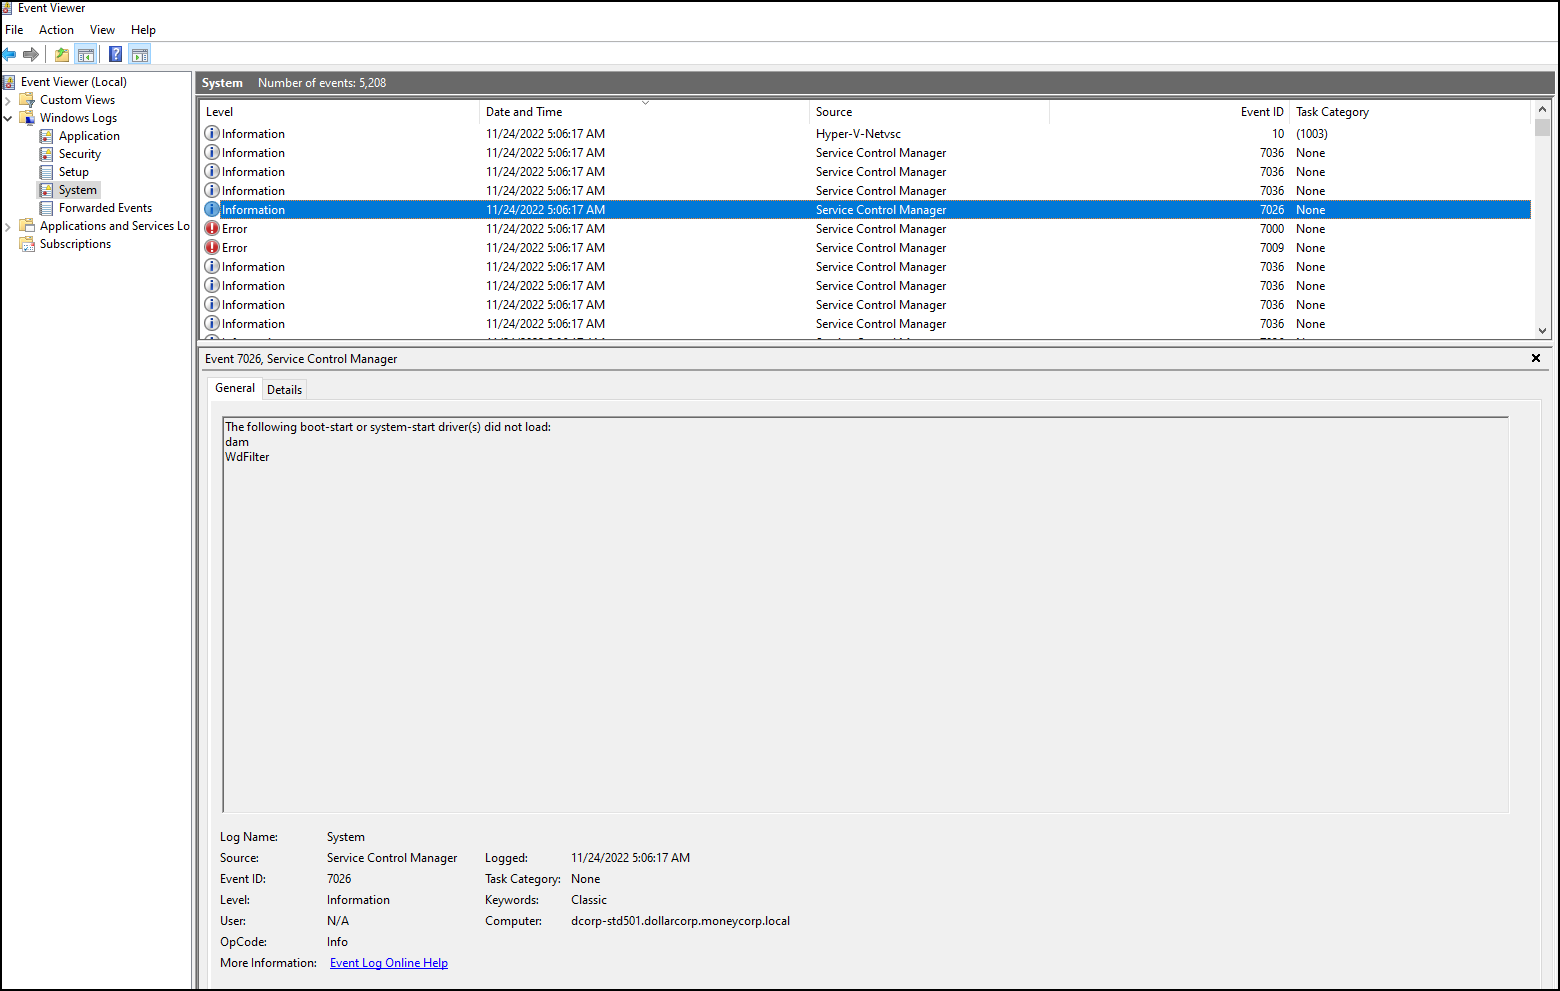Toggle the console tree visibility

tap(85, 54)
